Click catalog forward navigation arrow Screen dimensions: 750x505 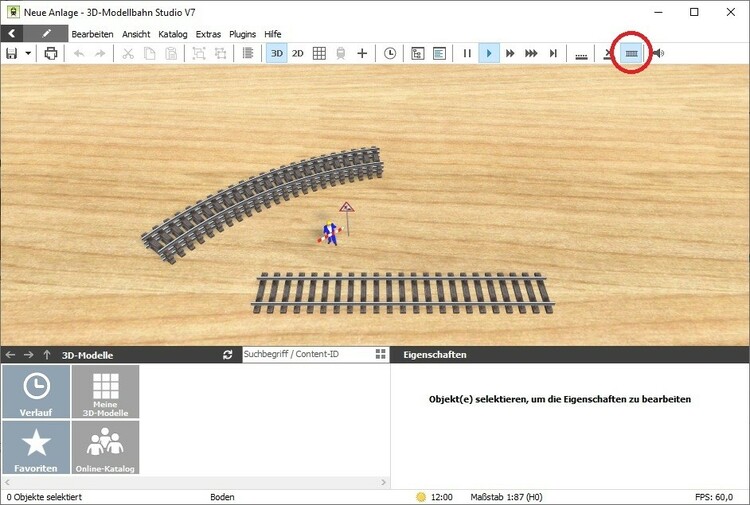coord(29,355)
